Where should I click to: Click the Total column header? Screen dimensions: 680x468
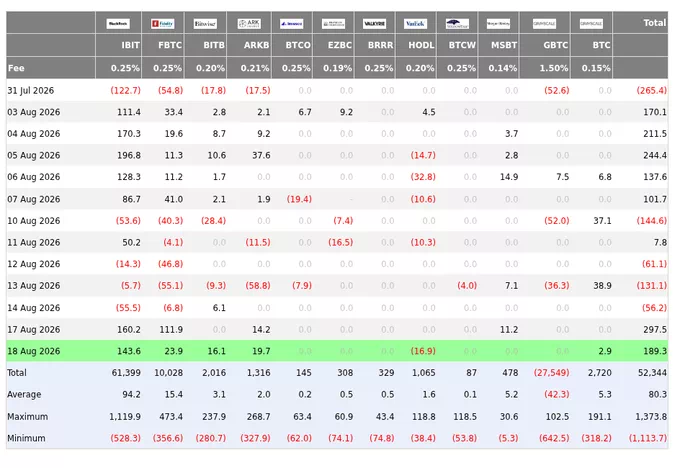(x=654, y=23)
